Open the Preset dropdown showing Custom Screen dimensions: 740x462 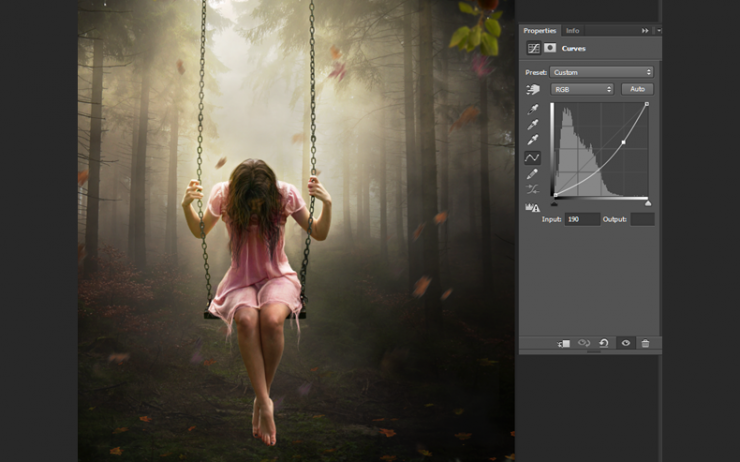tap(602, 72)
